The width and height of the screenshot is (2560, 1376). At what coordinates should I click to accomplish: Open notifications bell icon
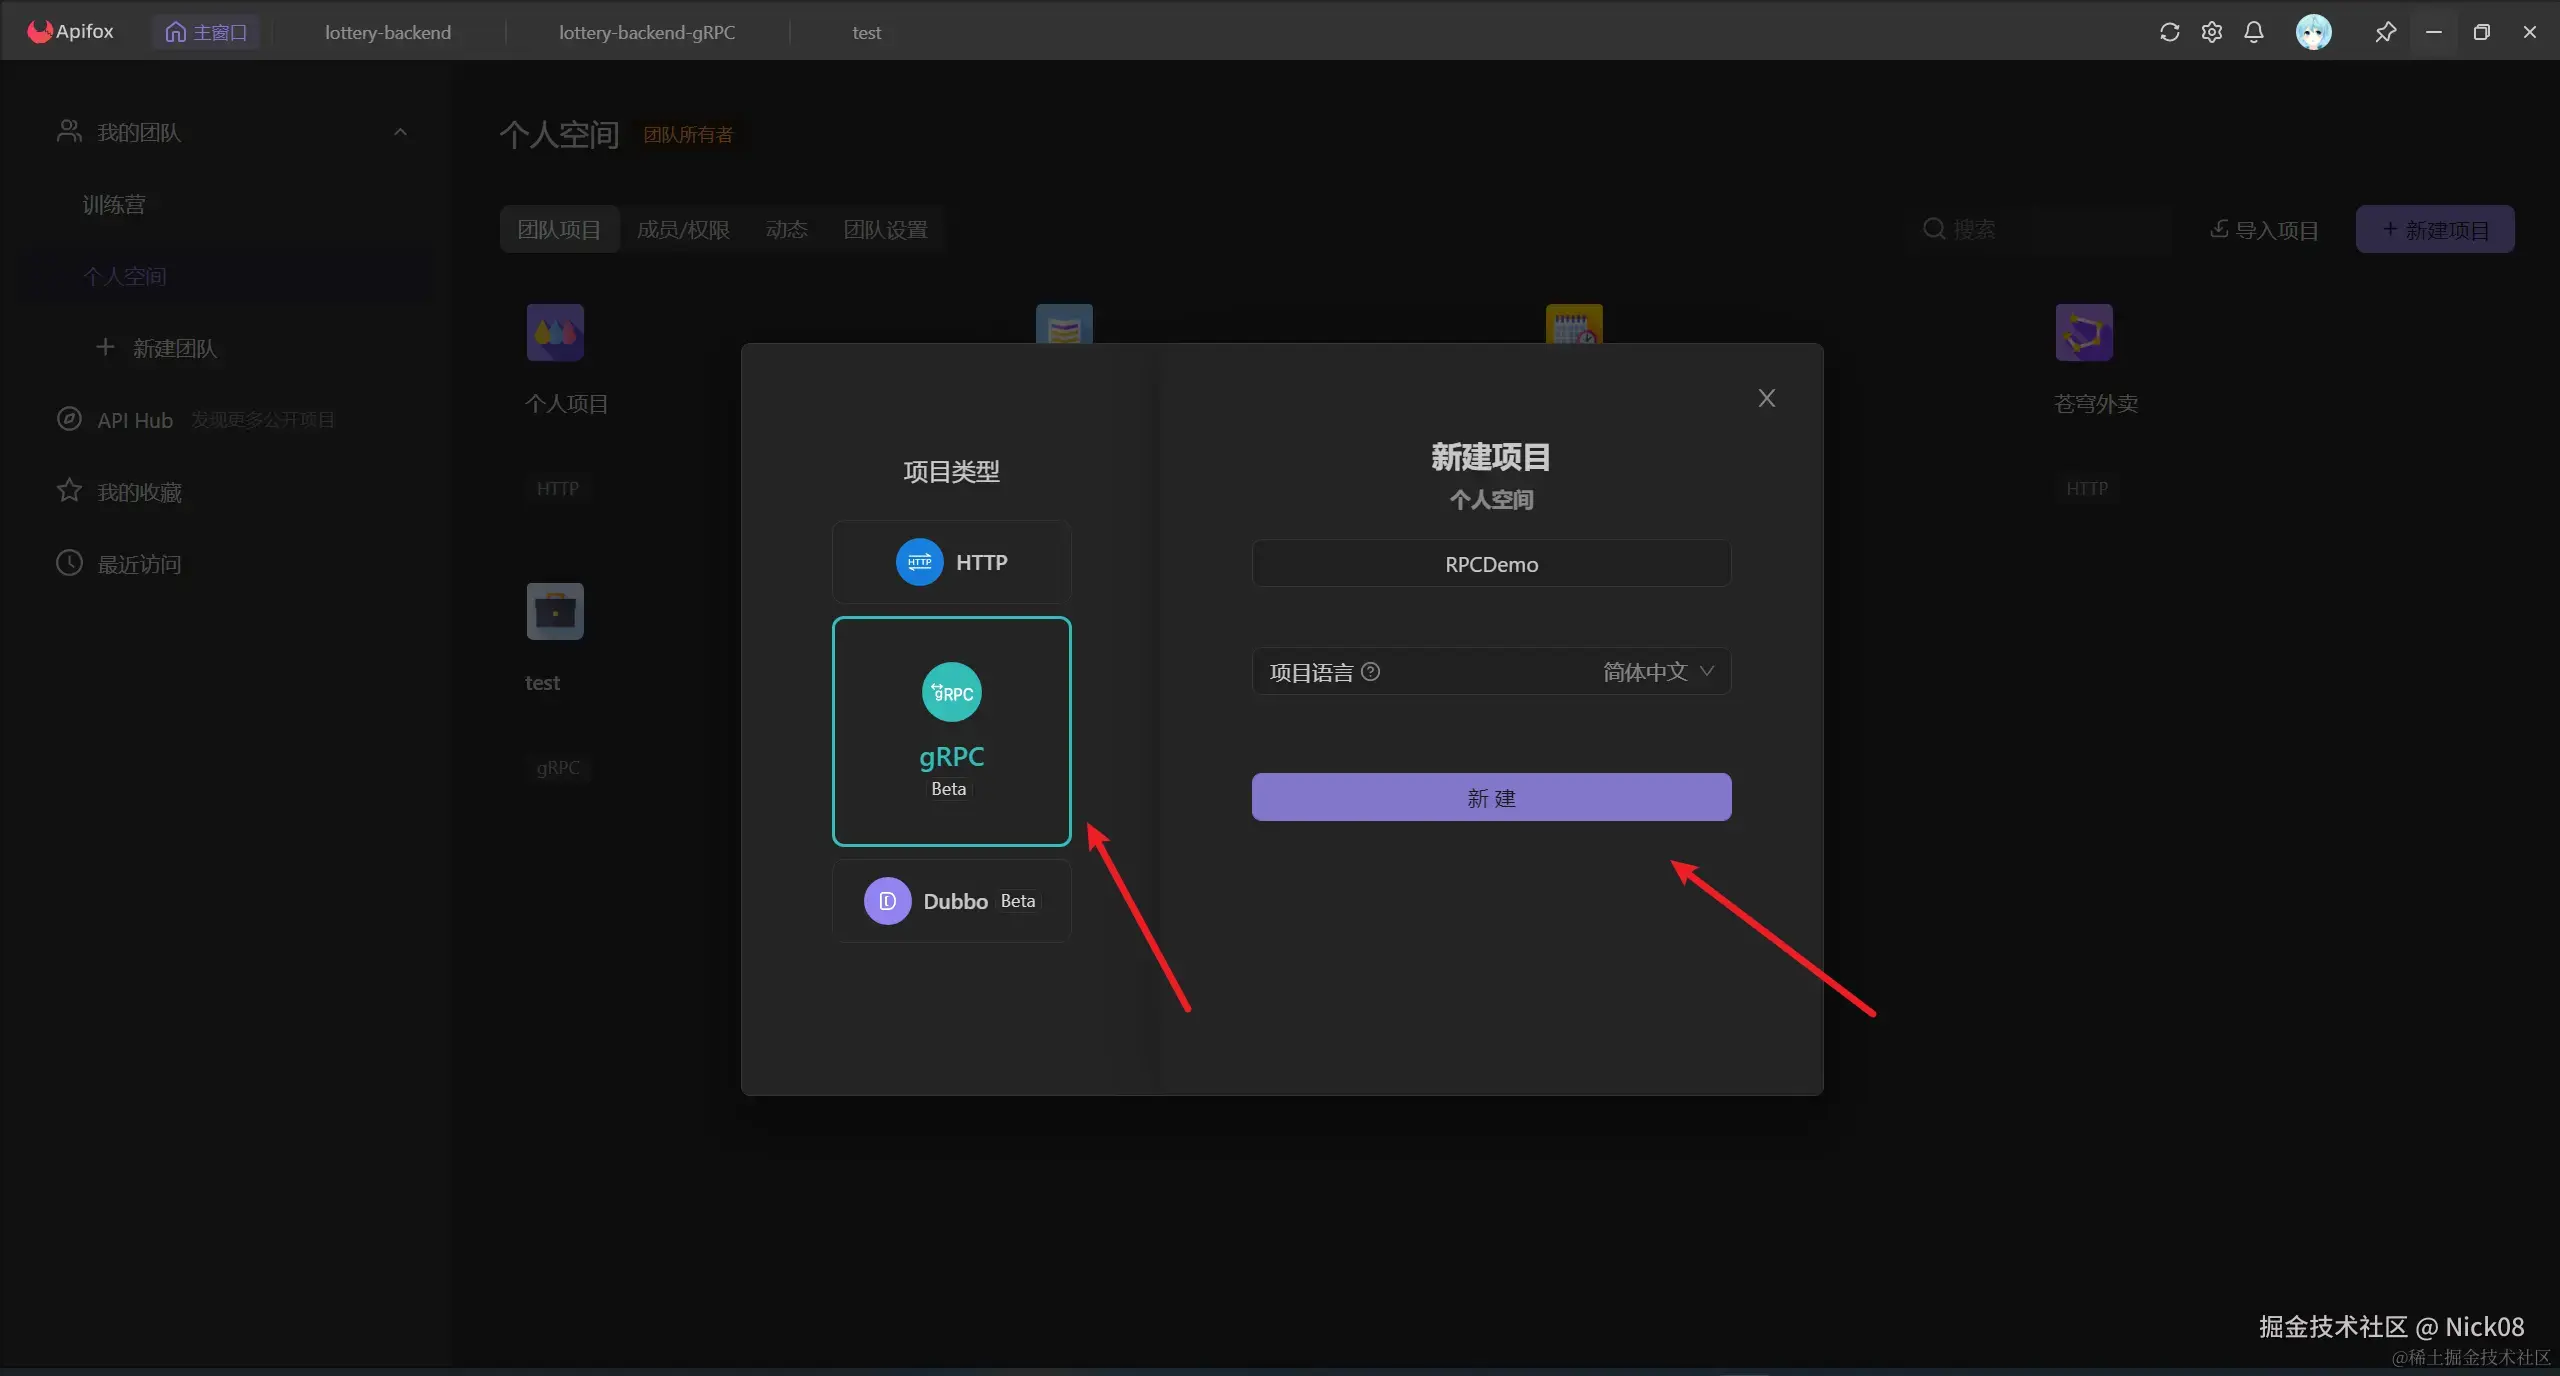tap(2253, 32)
